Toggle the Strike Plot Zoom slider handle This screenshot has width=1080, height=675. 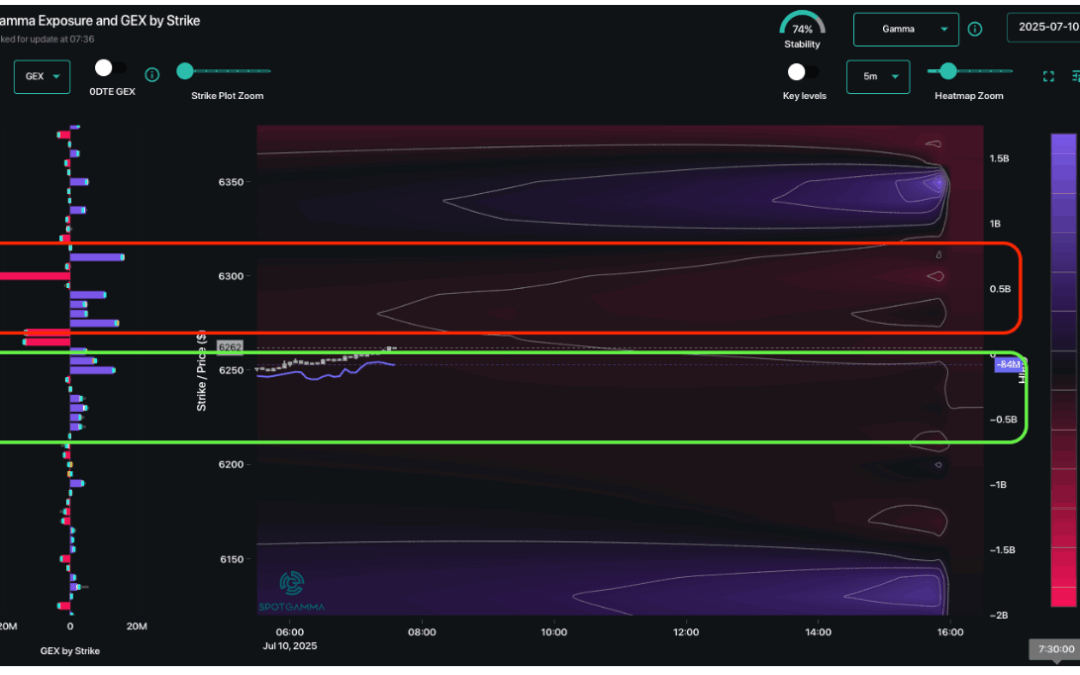[x=184, y=71]
